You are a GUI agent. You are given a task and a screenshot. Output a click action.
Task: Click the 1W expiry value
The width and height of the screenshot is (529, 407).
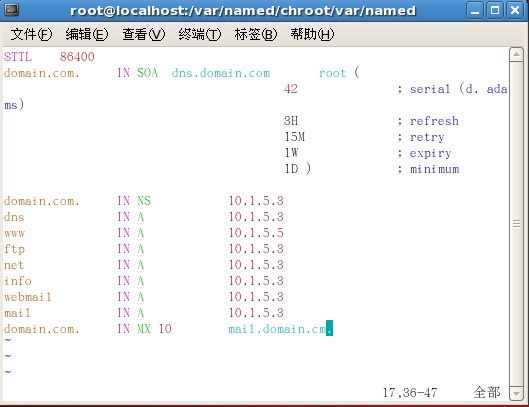(x=291, y=153)
